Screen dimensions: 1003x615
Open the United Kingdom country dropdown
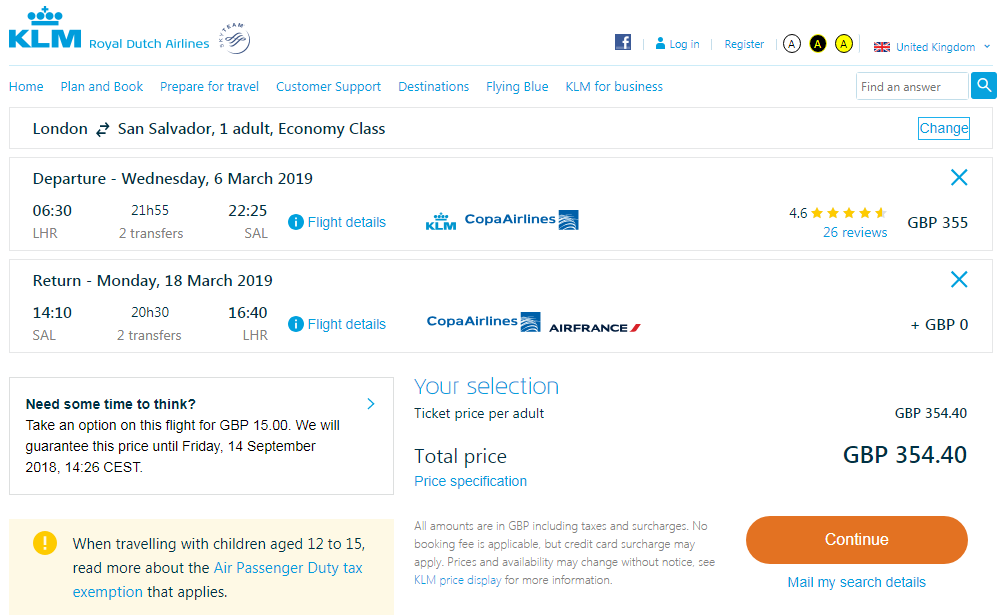point(932,47)
